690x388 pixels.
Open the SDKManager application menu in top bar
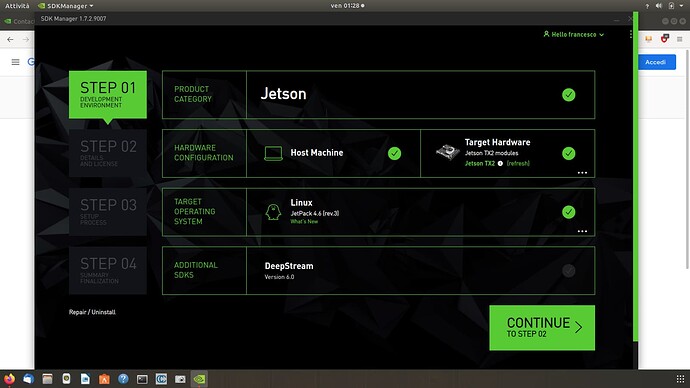[66, 6]
